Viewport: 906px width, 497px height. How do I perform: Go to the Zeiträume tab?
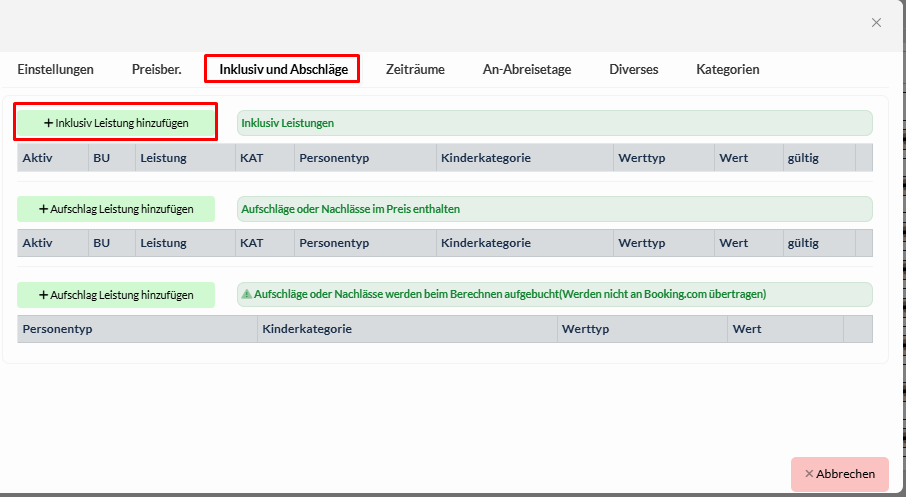coord(415,69)
